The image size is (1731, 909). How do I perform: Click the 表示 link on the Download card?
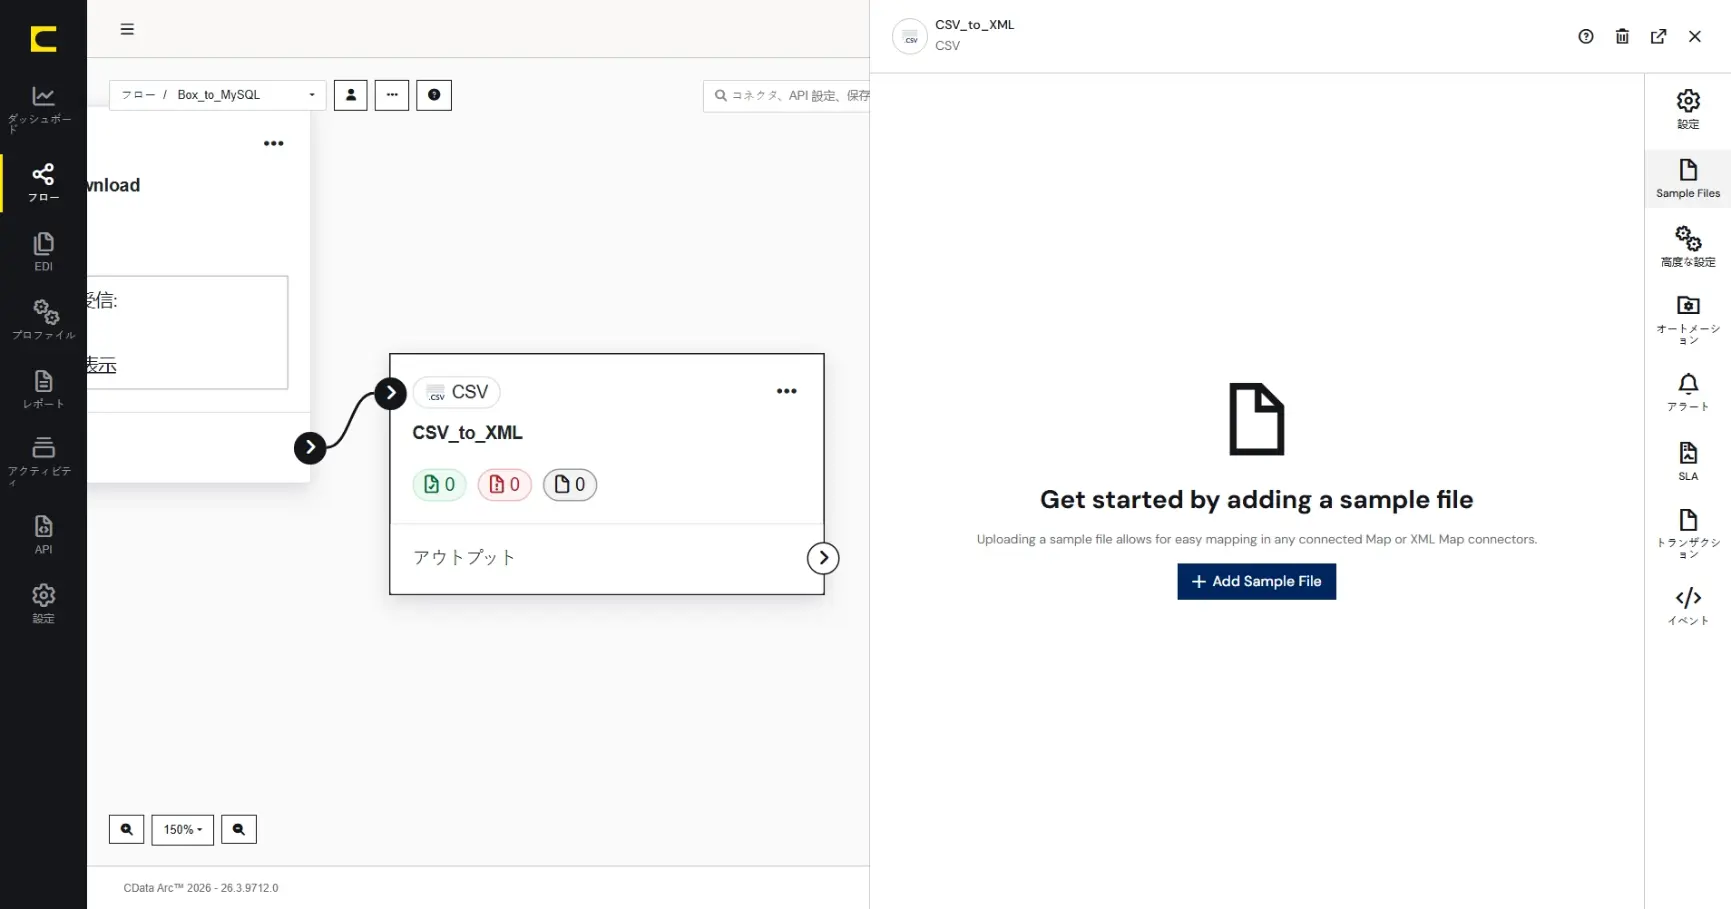101,365
